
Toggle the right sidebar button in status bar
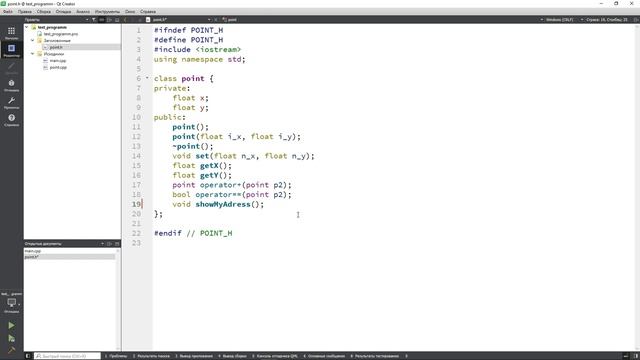click(x=636, y=356)
